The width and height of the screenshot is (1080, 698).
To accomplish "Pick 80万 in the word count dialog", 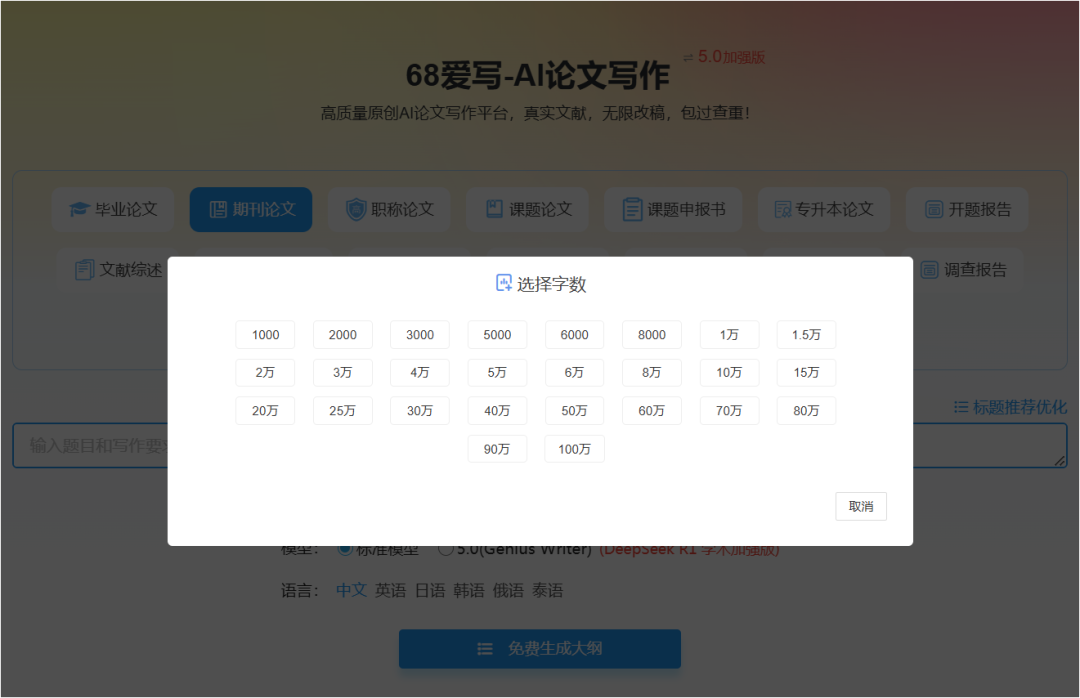I will tap(806, 411).
